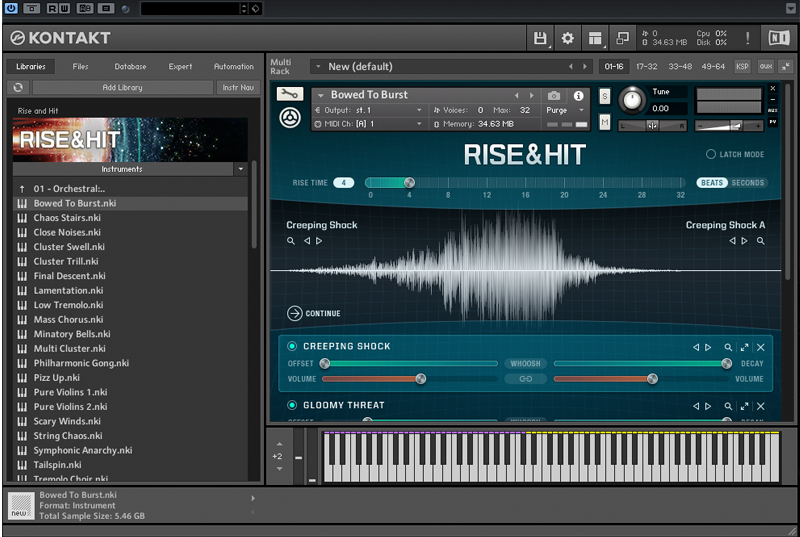800x537 pixels.
Task: Click the Rise & Hit instrument logo icon
Action: click(x=290, y=118)
